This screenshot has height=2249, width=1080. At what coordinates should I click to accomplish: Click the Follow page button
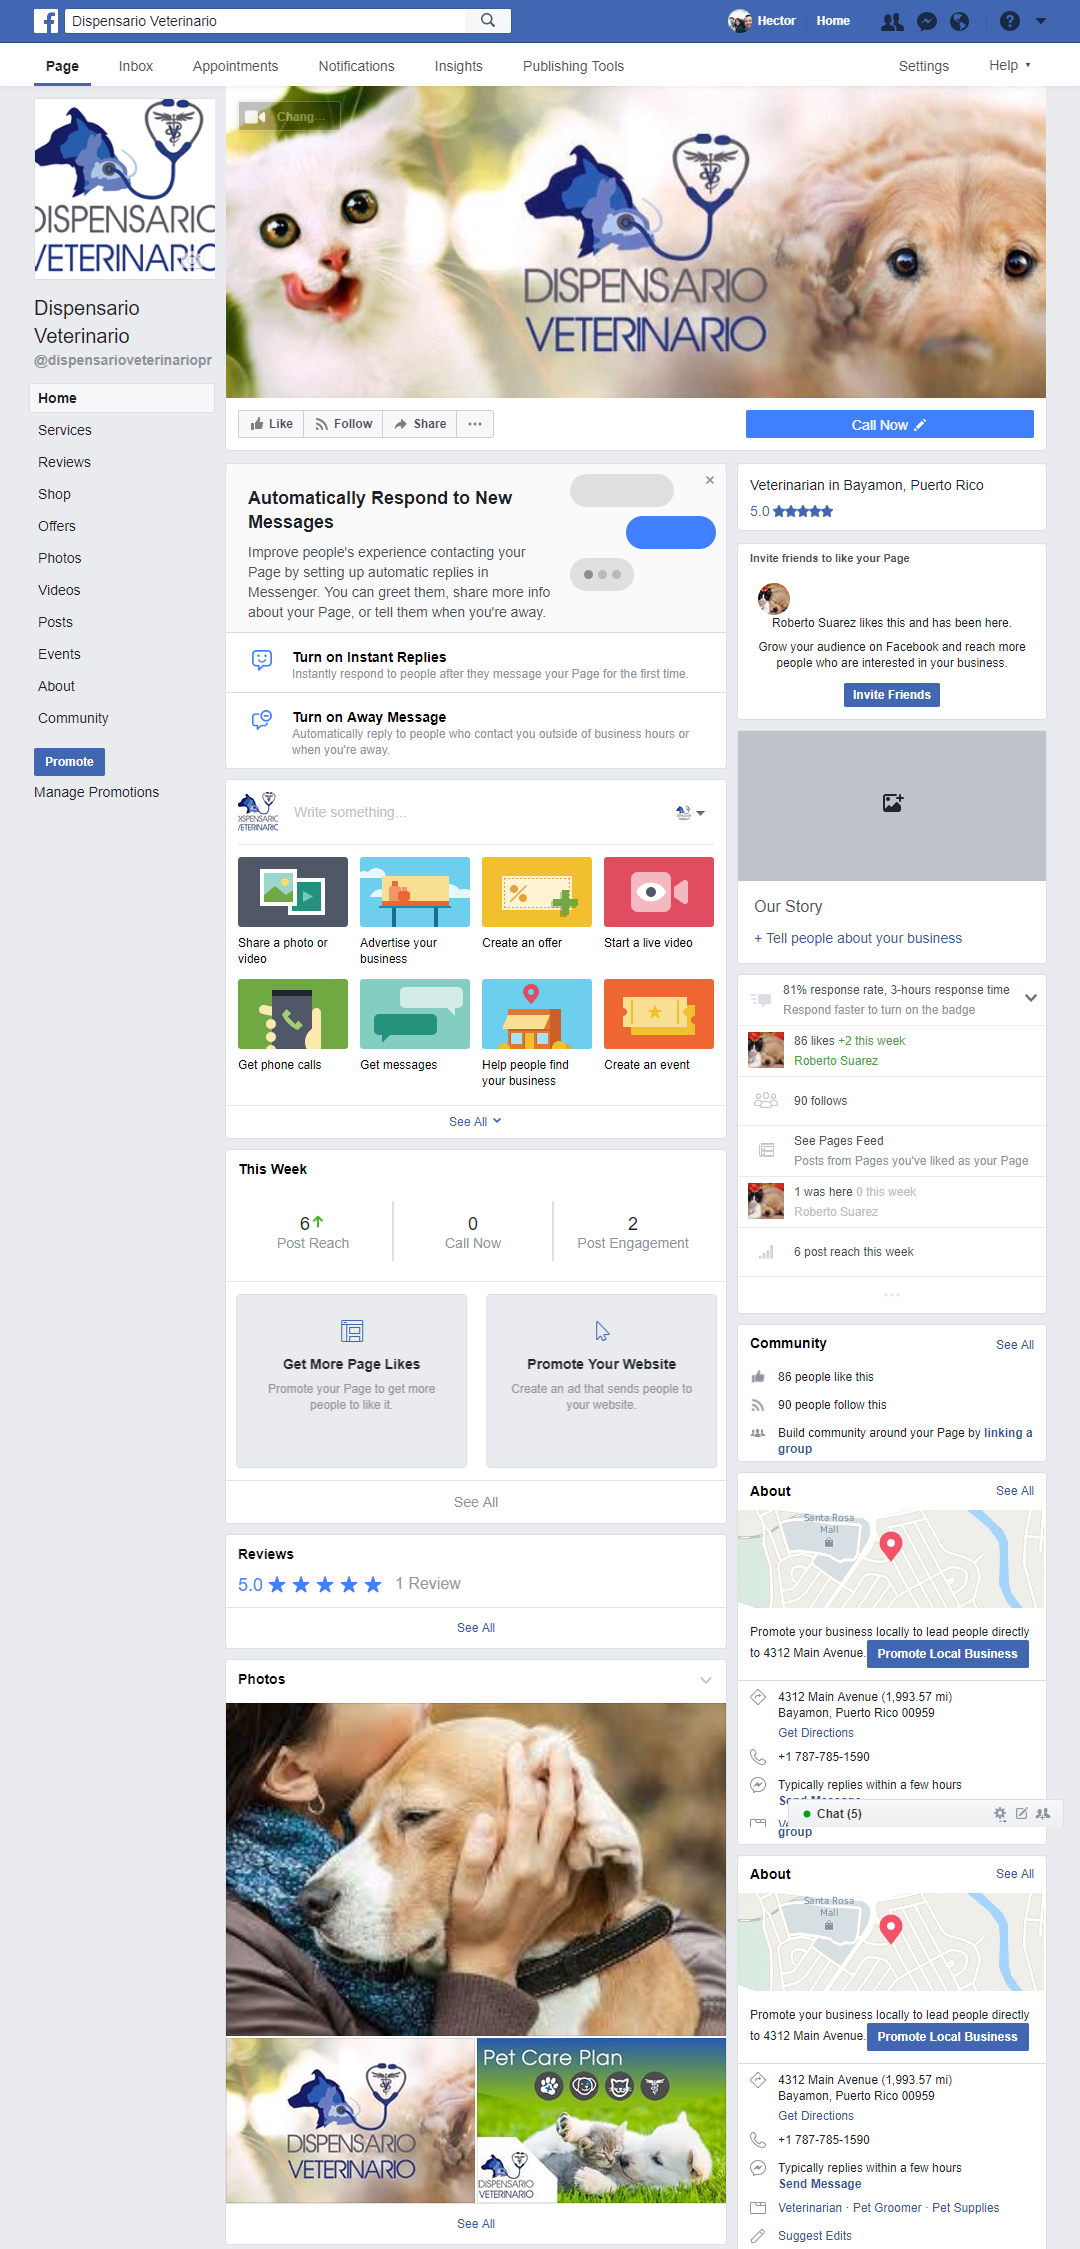(343, 424)
